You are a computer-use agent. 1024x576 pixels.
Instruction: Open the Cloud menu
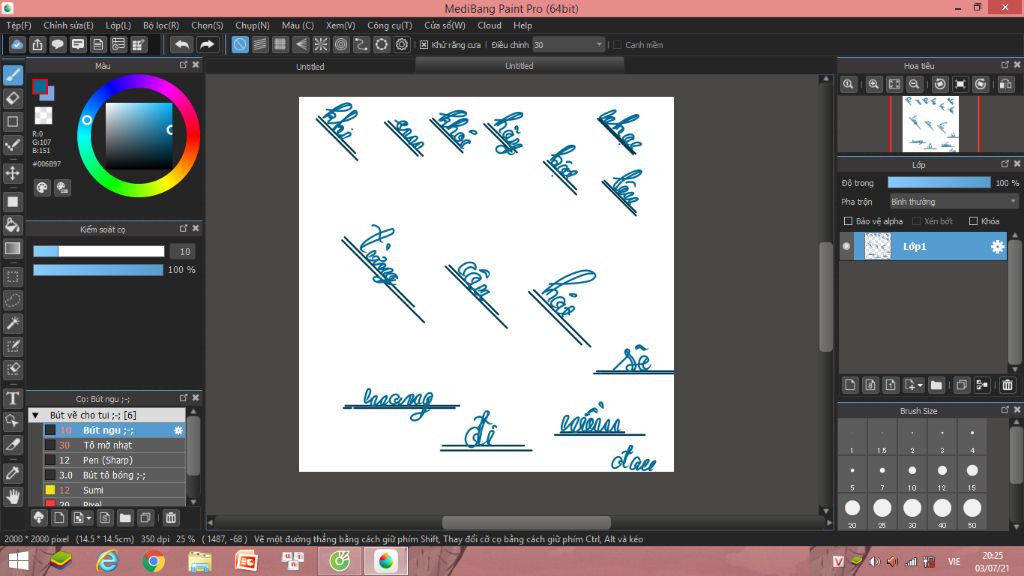[489, 25]
